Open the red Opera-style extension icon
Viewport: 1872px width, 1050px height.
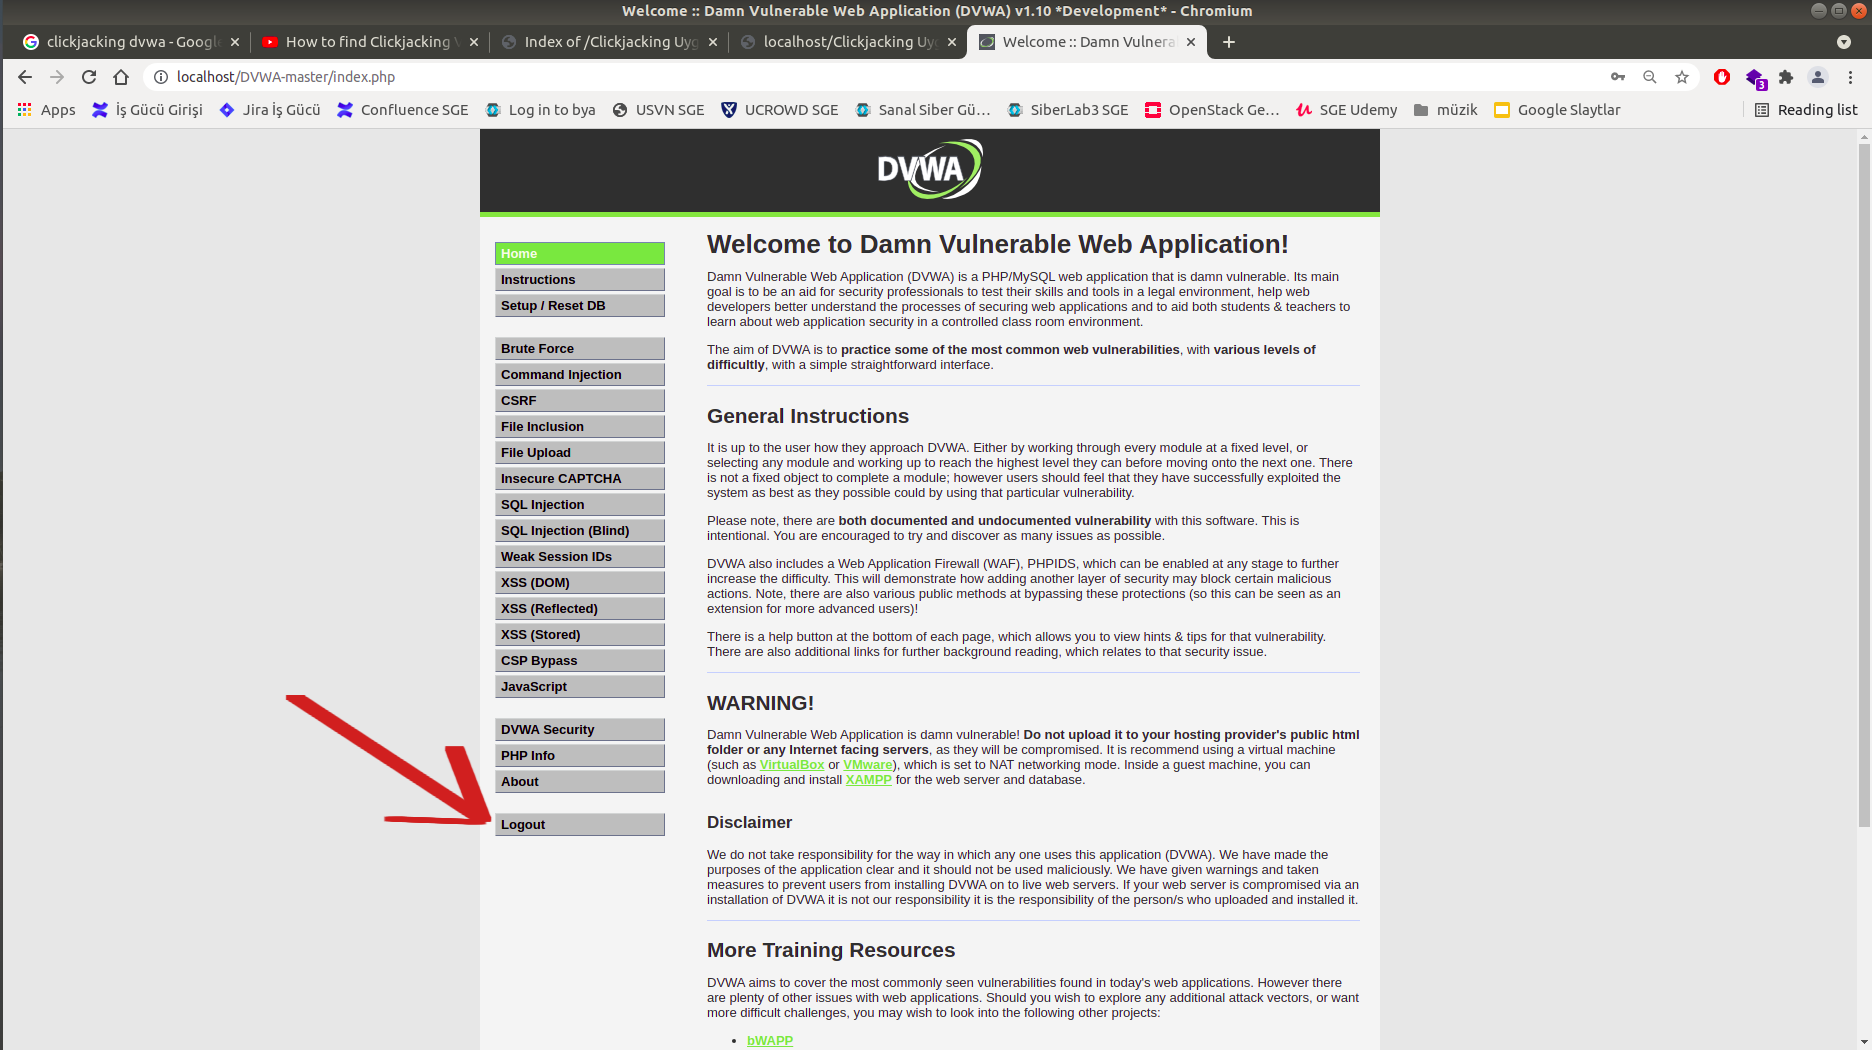coord(1722,77)
